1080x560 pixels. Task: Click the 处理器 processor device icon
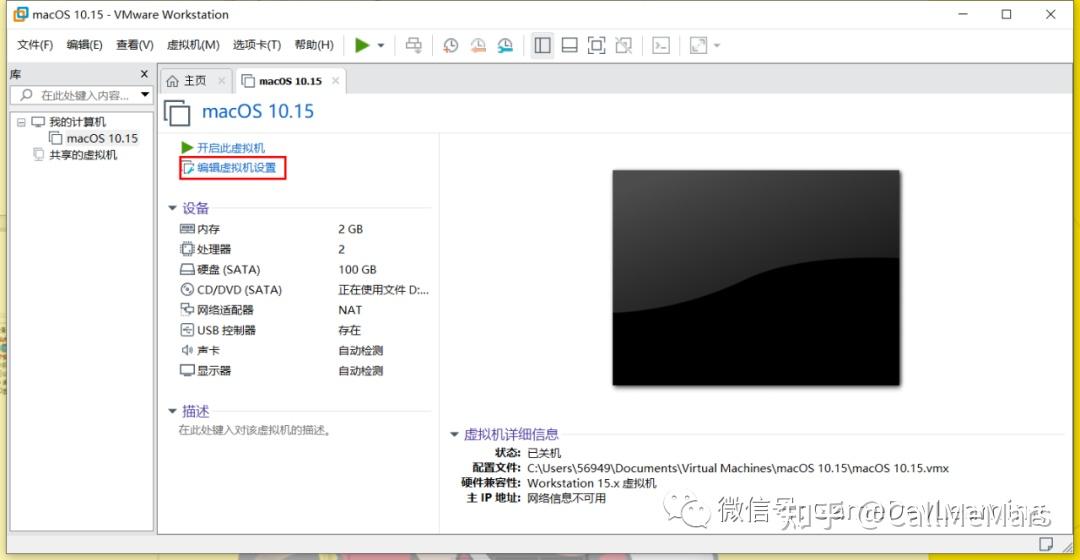pos(187,249)
